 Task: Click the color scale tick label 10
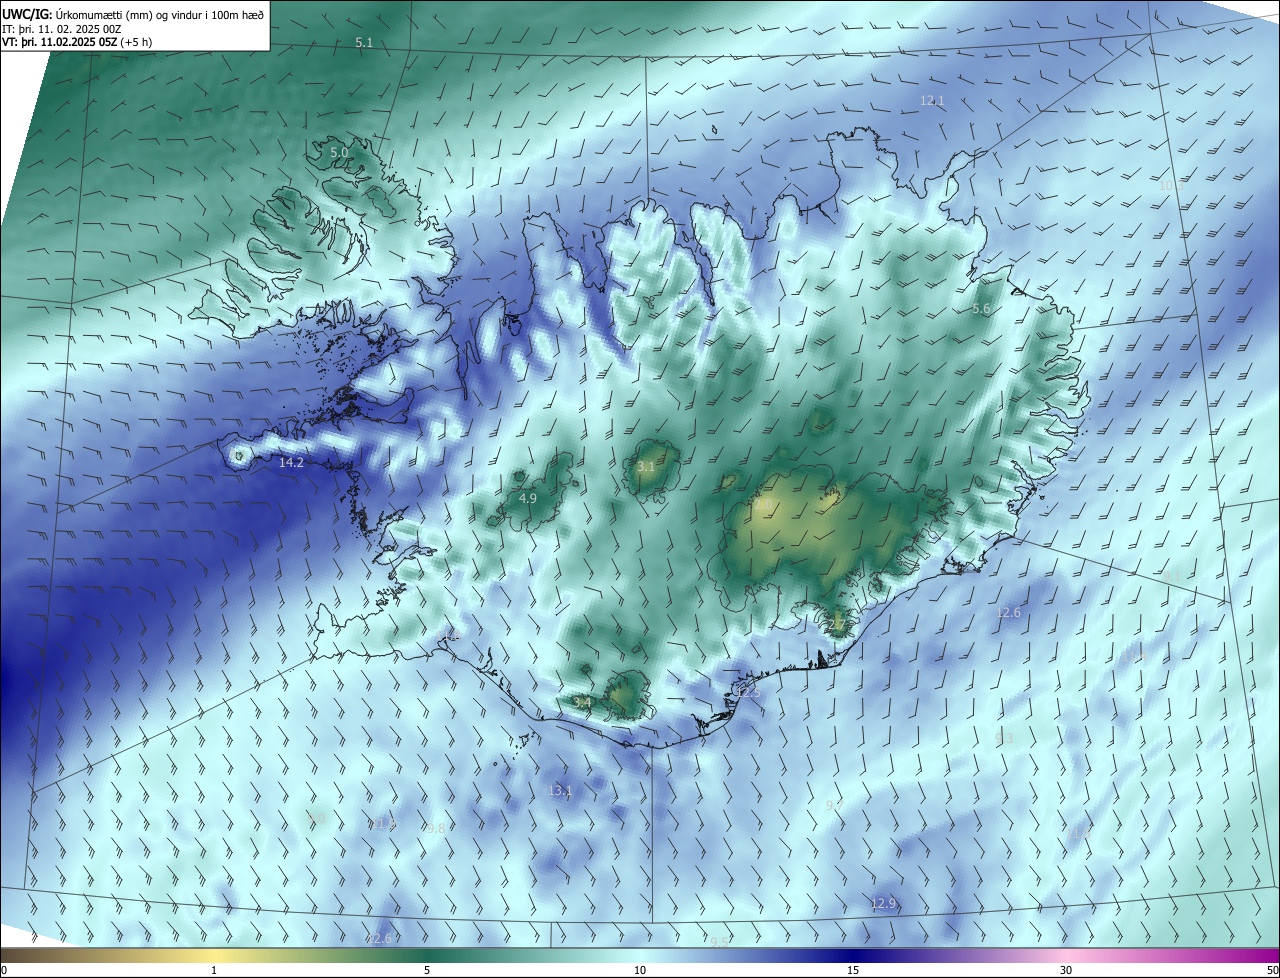tap(640, 970)
